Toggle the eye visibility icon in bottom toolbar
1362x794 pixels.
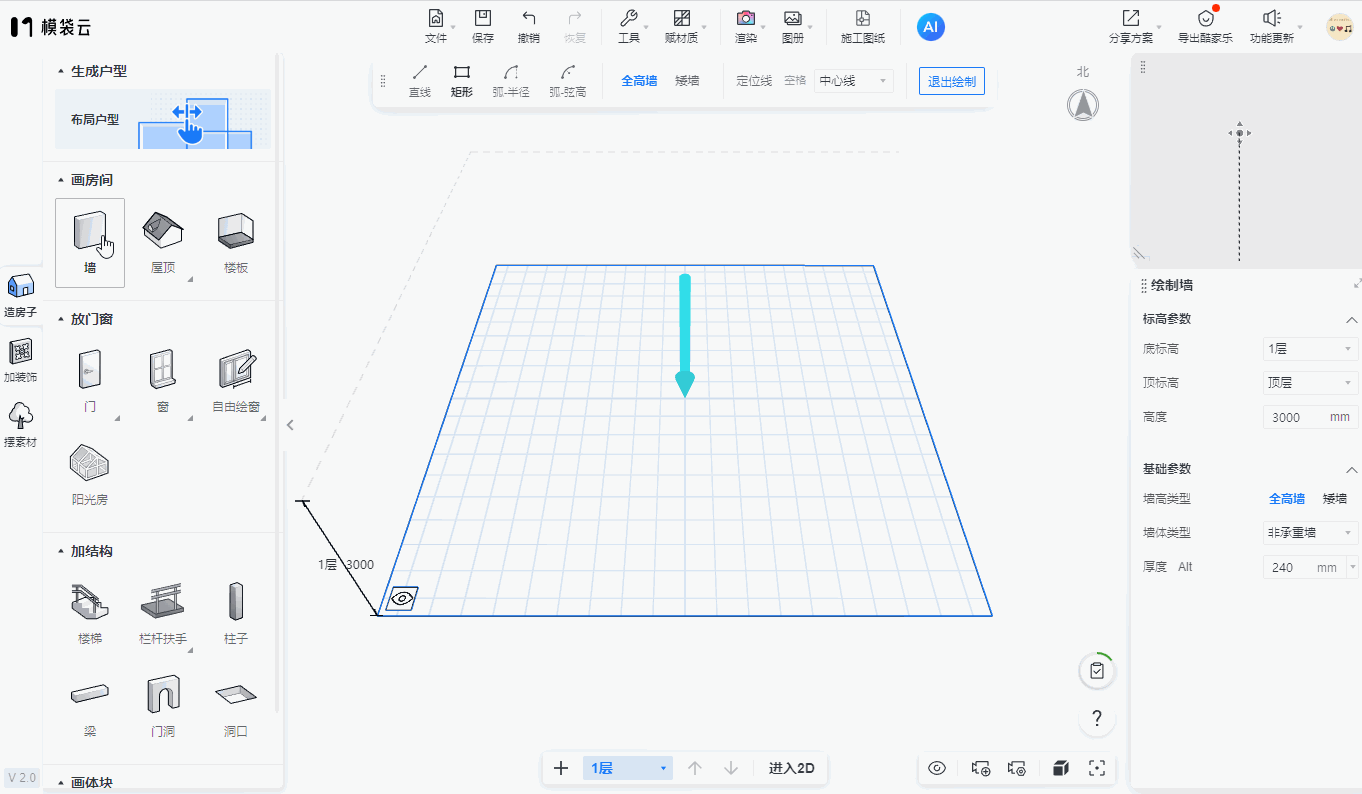point(937,768)
